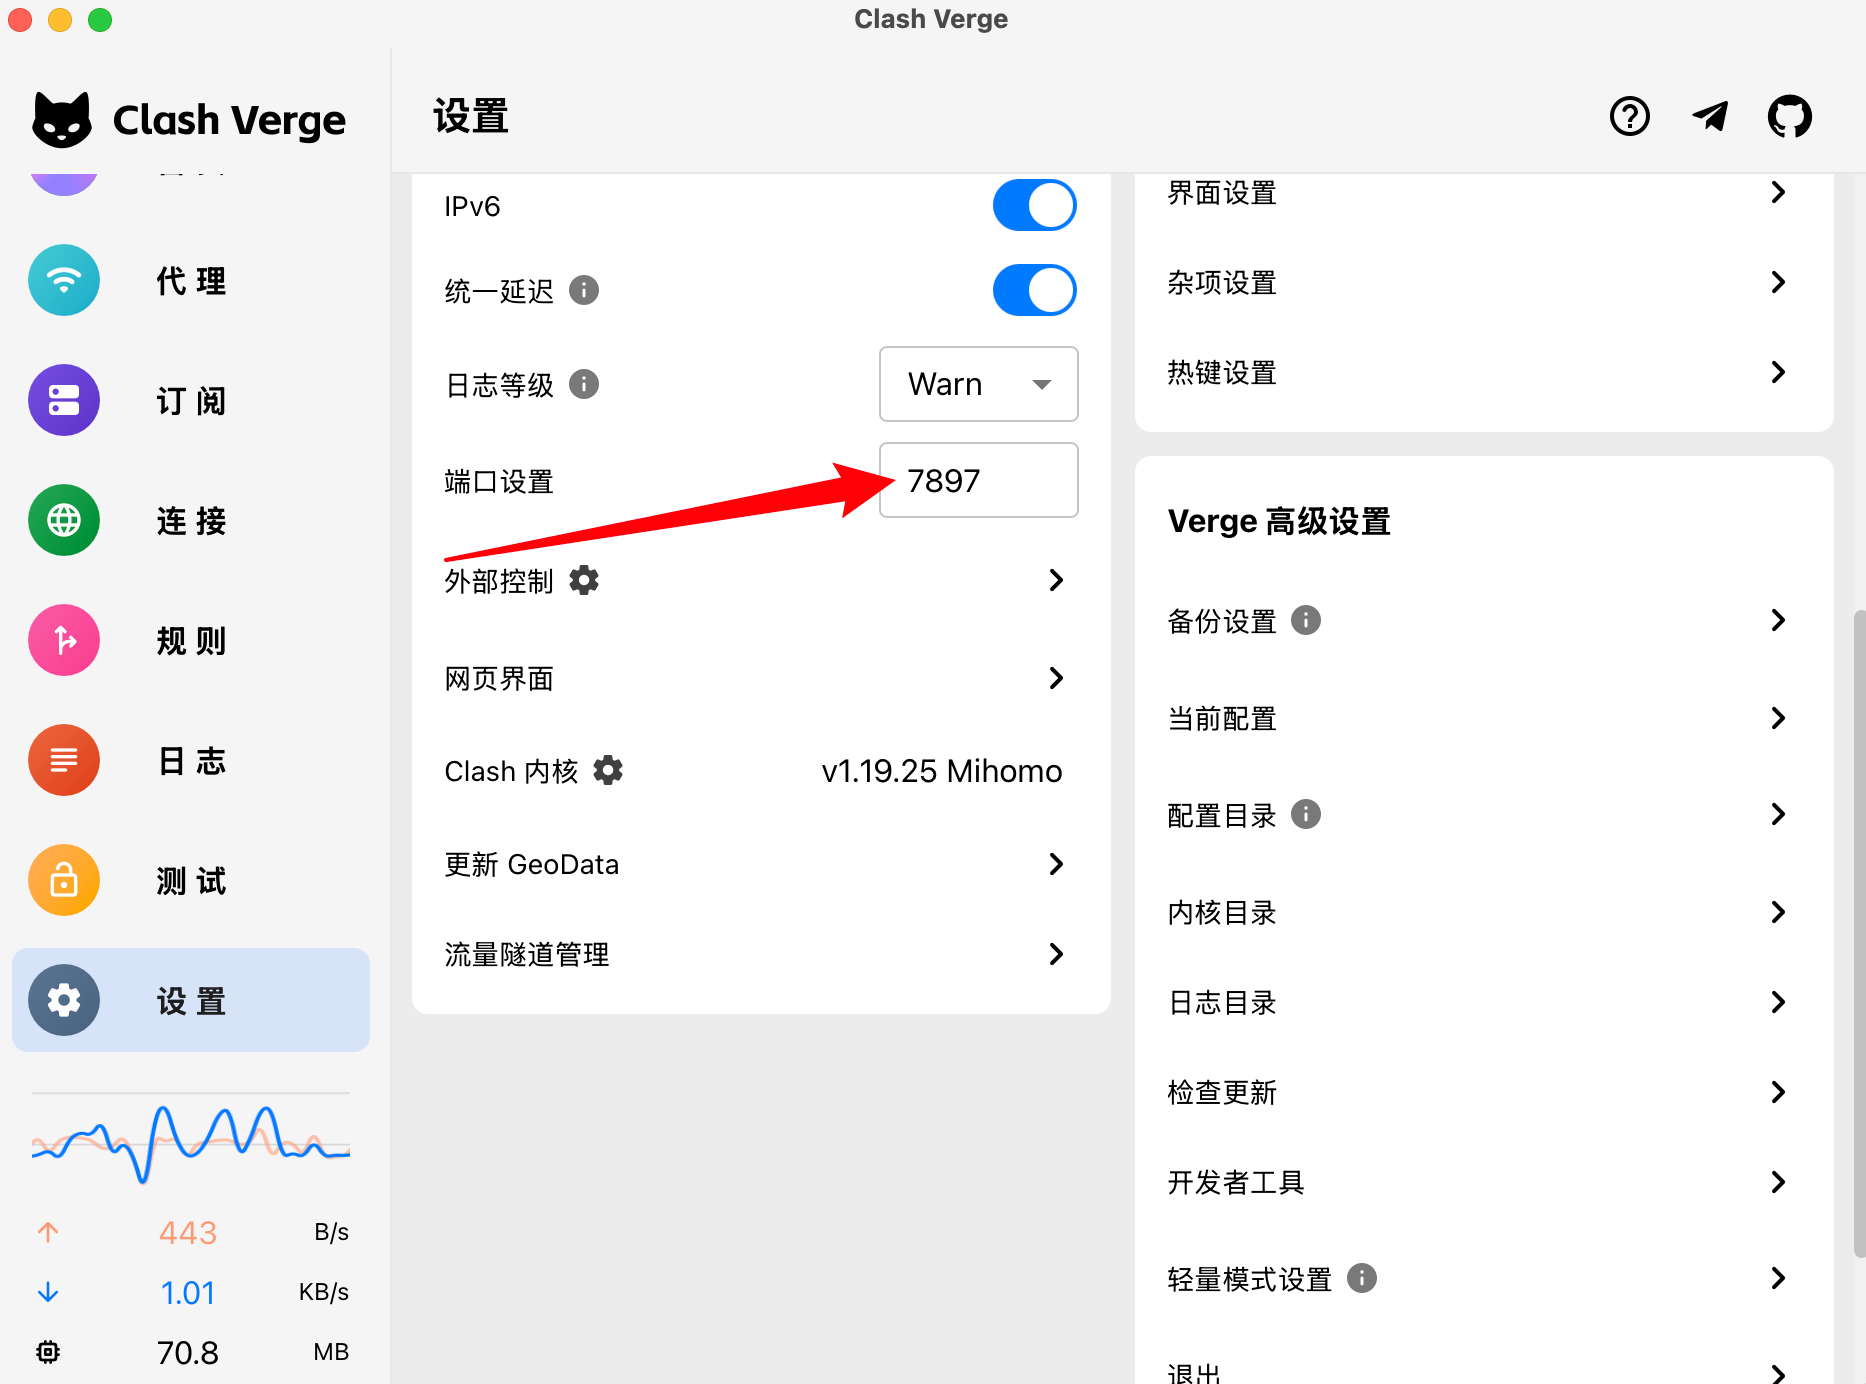This screenshot has height=1384, width=1866.
Task: Expand the 更新 GeoData chevron
Action: point(1056,864)
